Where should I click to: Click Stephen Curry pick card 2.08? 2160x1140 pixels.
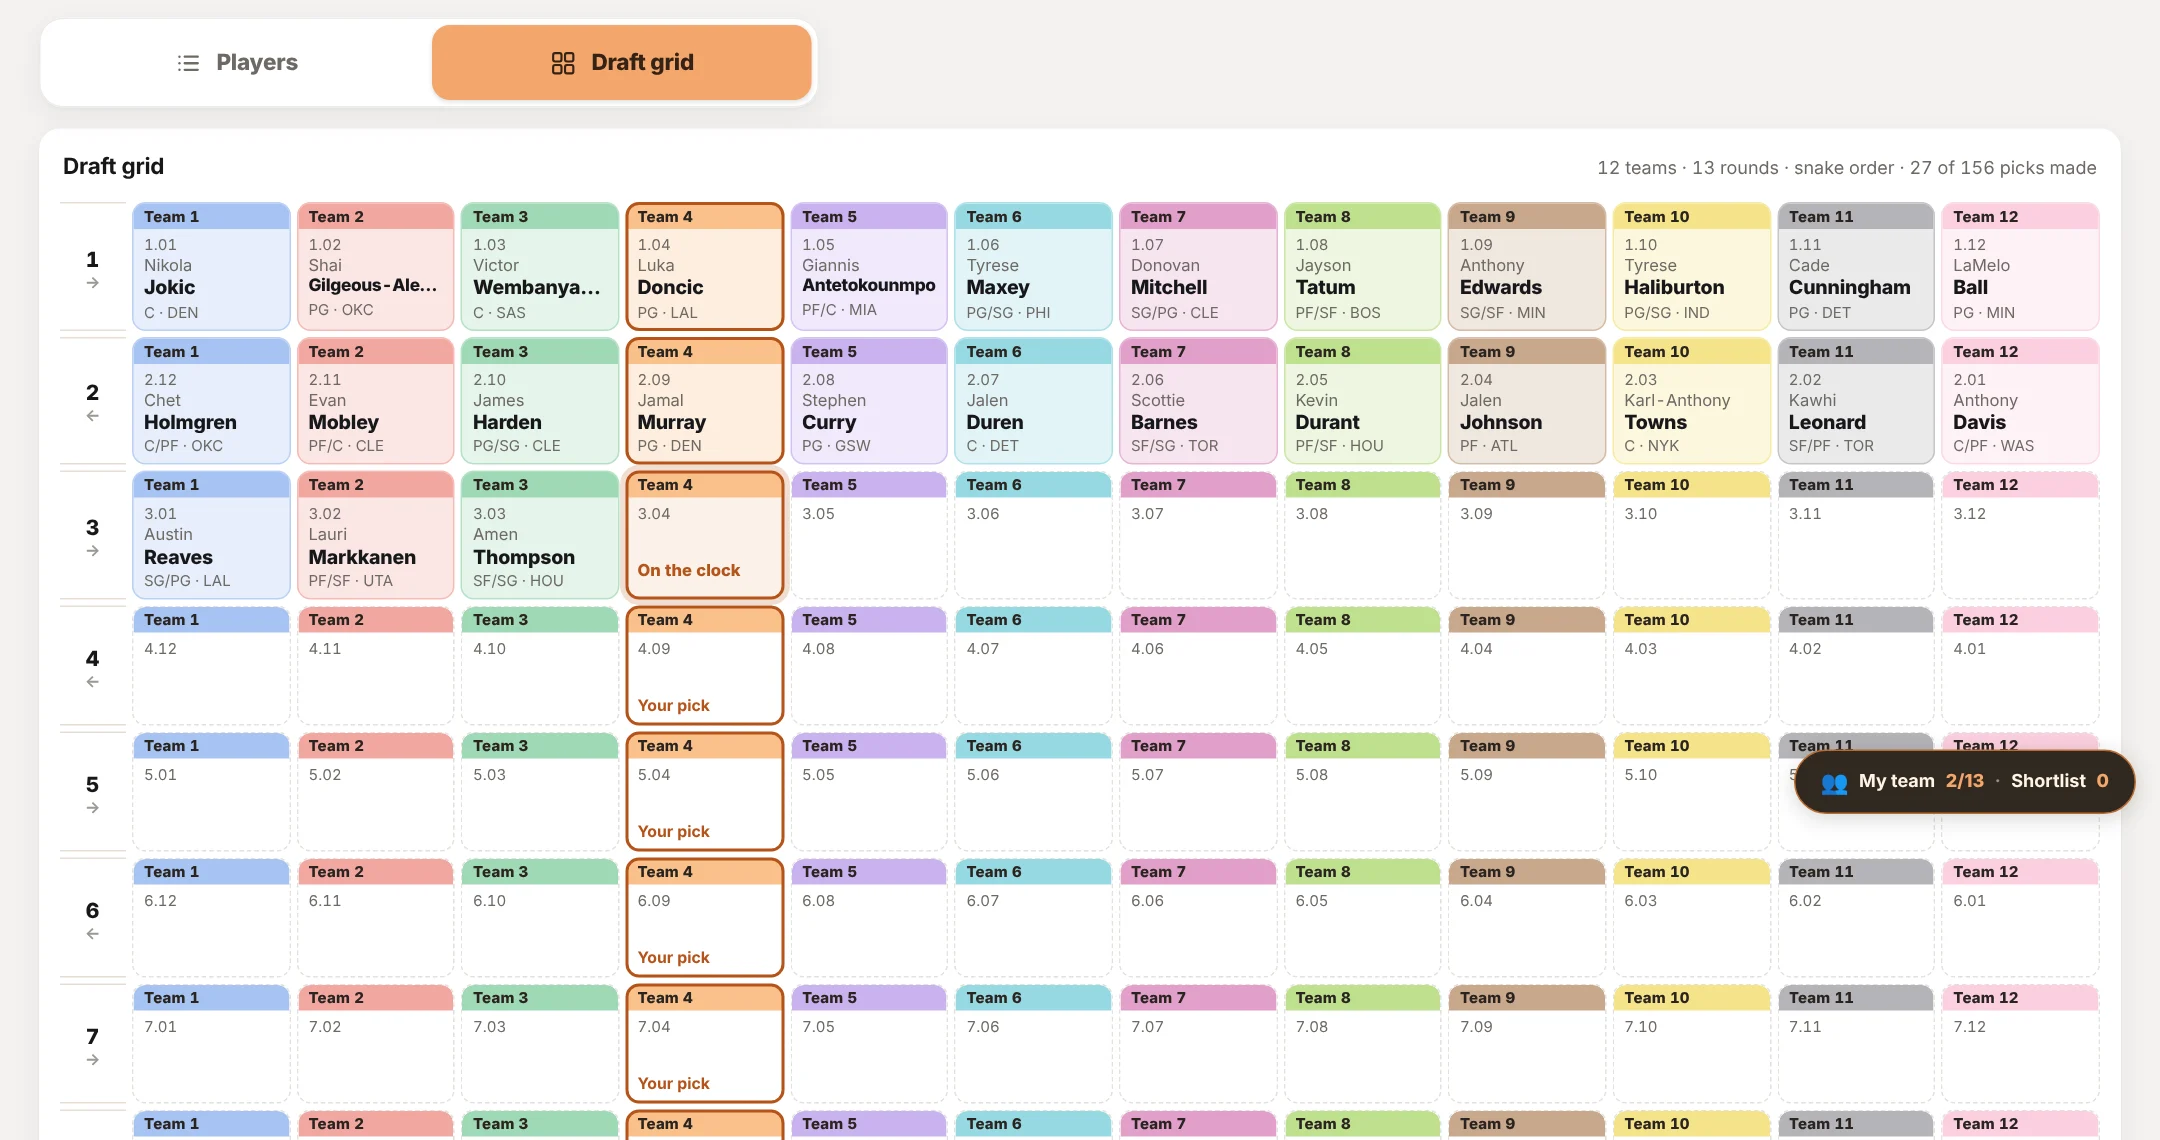click(869, 400)
